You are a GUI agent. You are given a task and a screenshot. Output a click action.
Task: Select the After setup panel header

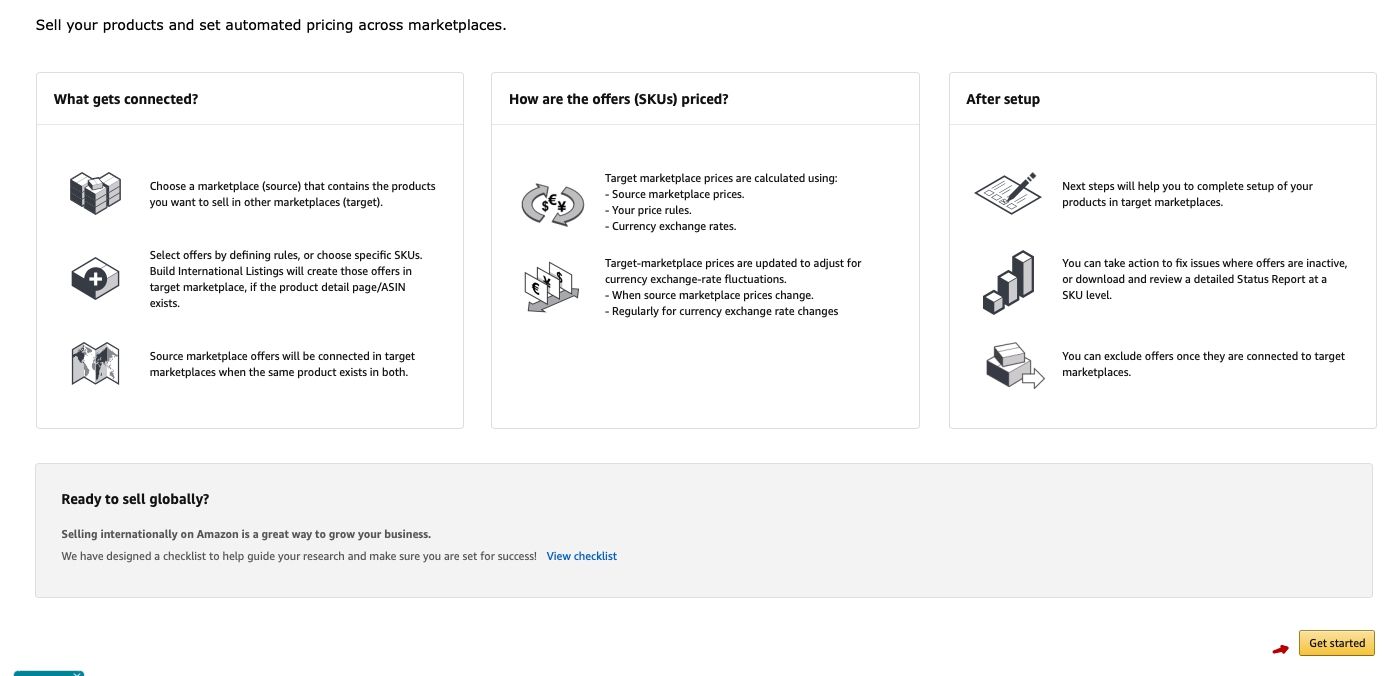tap(1002, 99)
